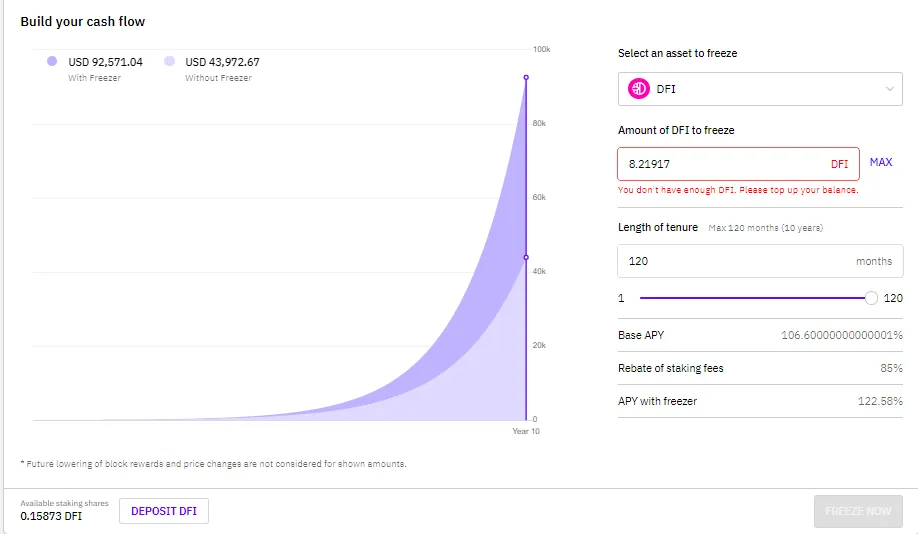Open the DFI asset selection box
The height and width of the screenshot is (534, 918).
click(760, 89)
